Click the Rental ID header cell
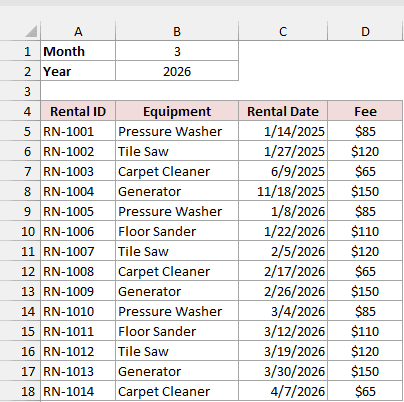Screen dimensions: 404x402 coord(78,111)
